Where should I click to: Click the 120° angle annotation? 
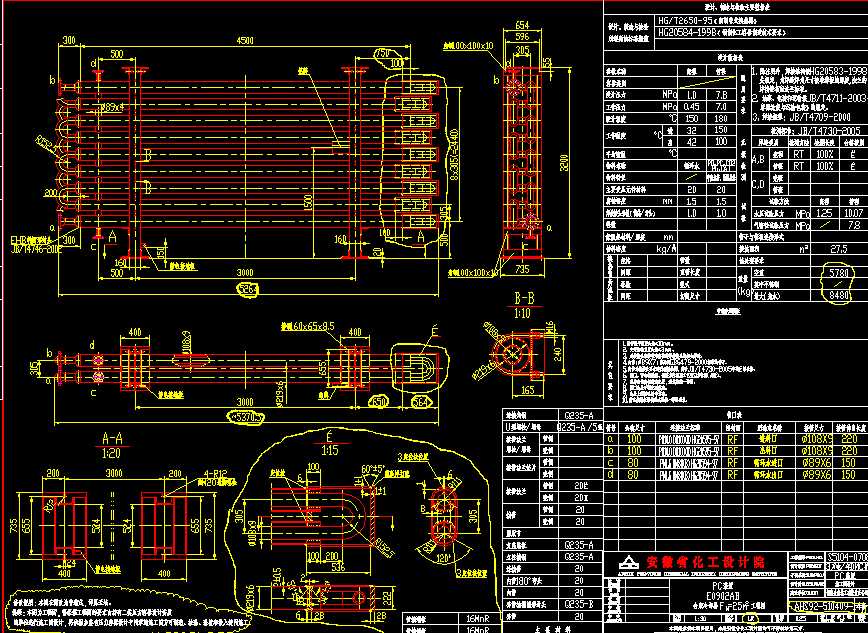[443, 559]
